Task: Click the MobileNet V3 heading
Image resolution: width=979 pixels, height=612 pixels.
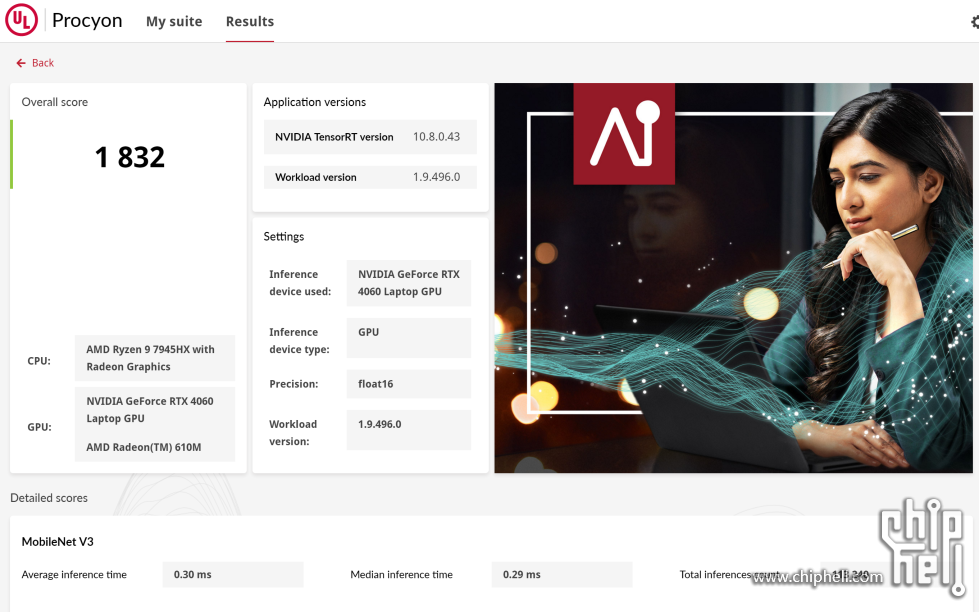Action: pos(58,541)
